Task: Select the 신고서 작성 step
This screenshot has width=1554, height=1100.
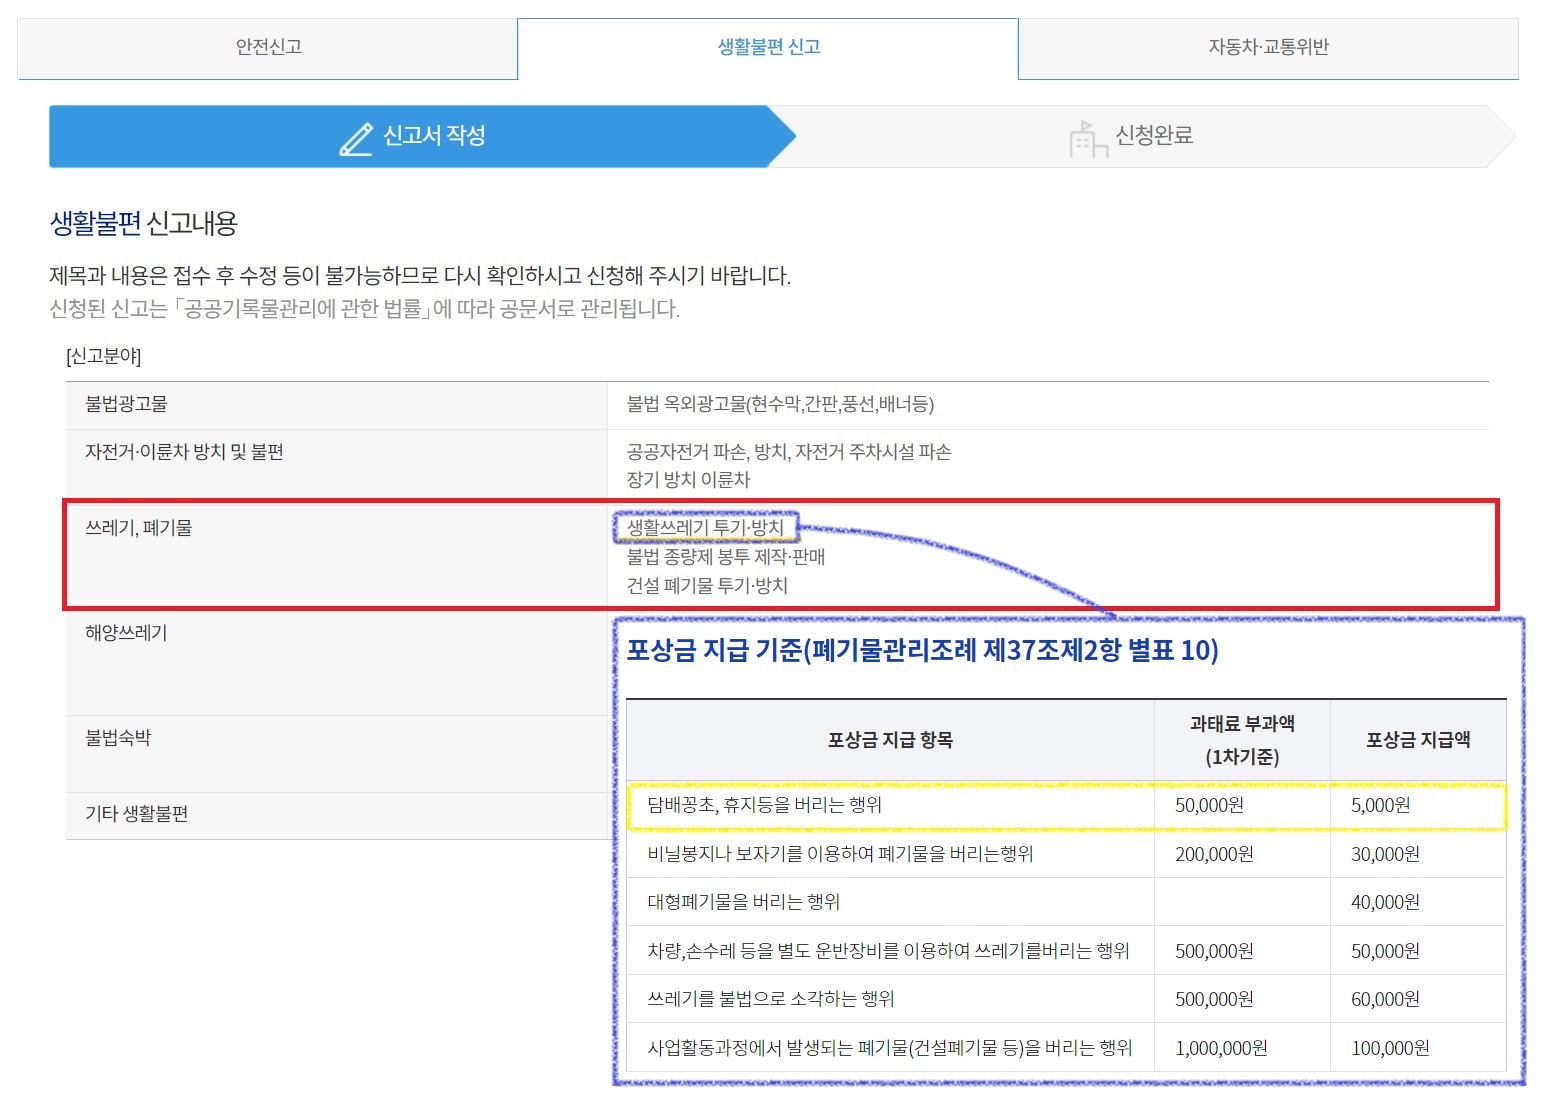Action: [x=421, y=136]
